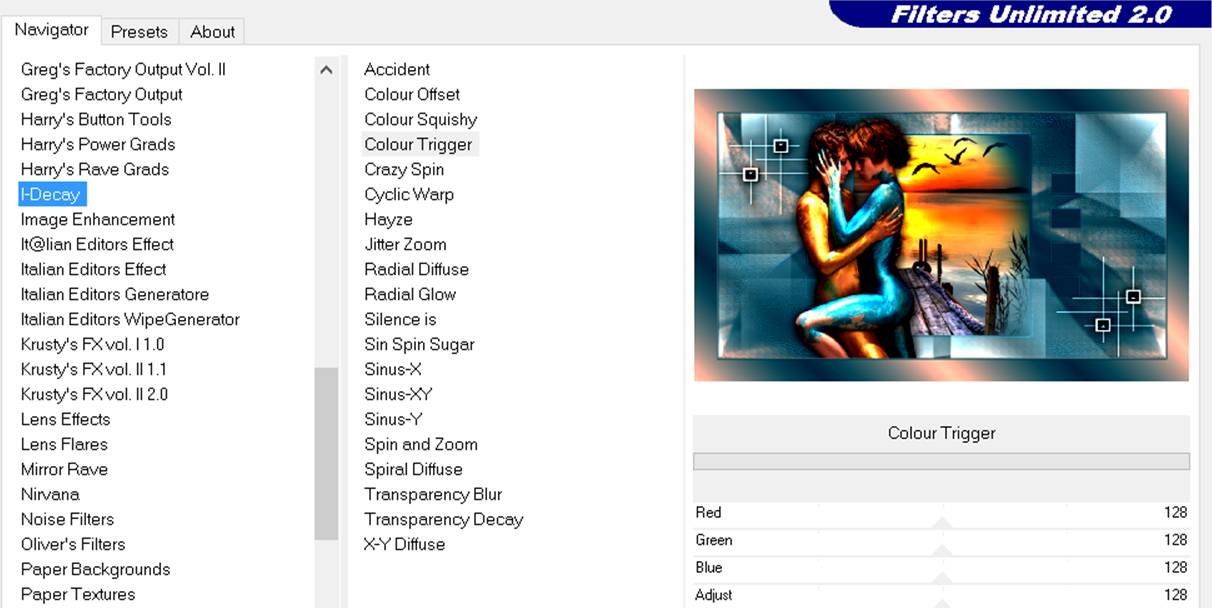Click the category list scrollbar thumb

click(x=326, y=453)
